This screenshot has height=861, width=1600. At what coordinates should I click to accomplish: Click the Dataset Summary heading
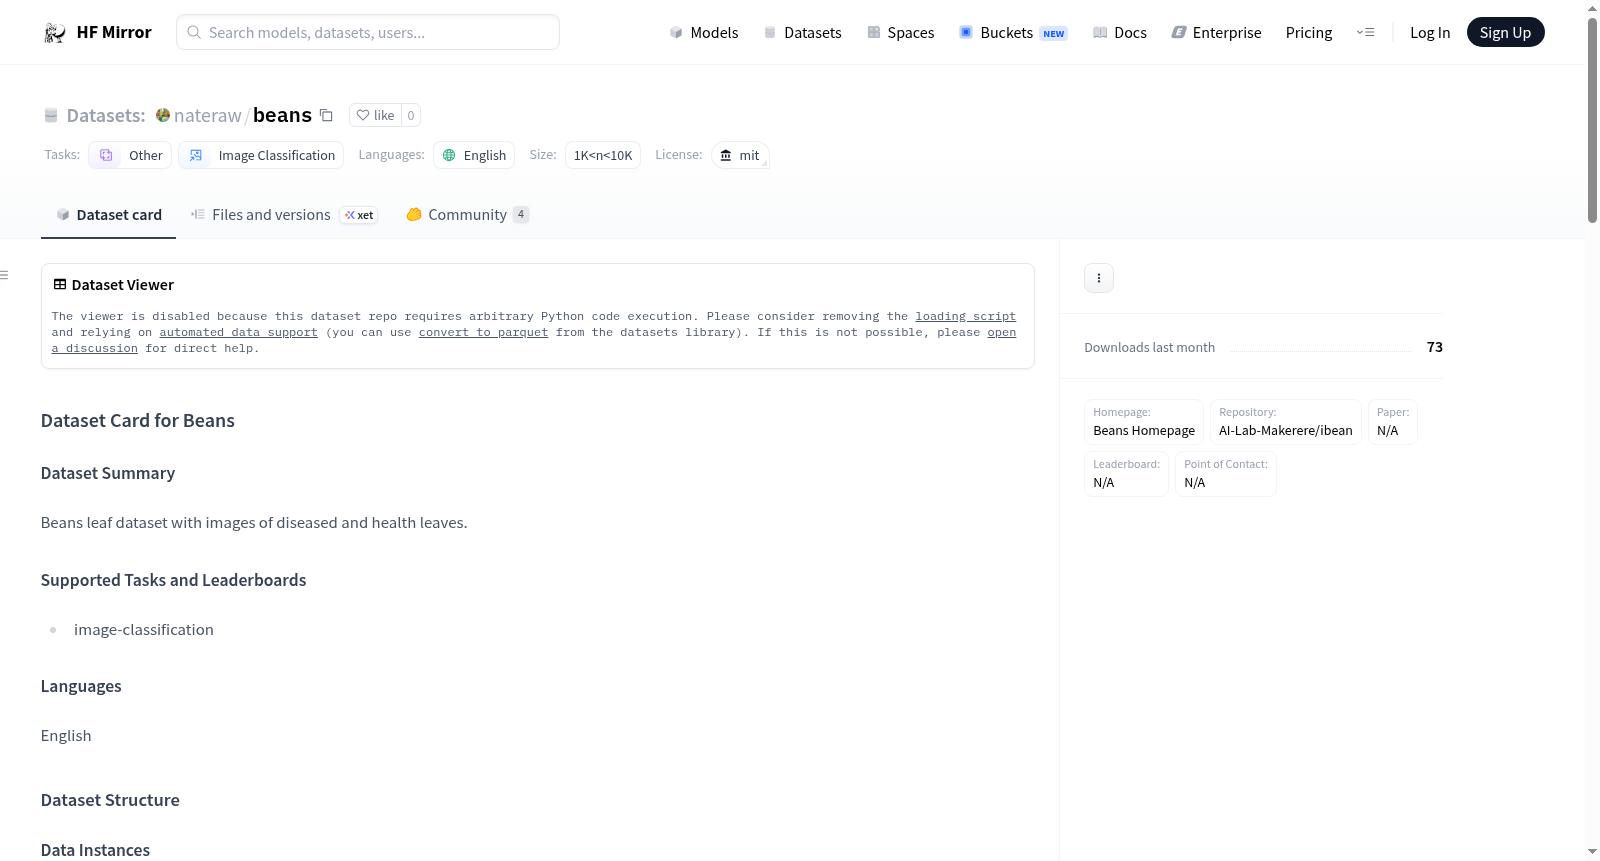(108, 473)
